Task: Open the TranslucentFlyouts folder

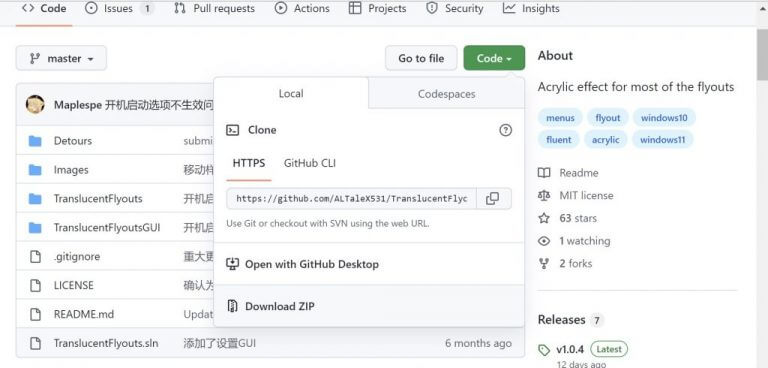Action: pos(98,198)
